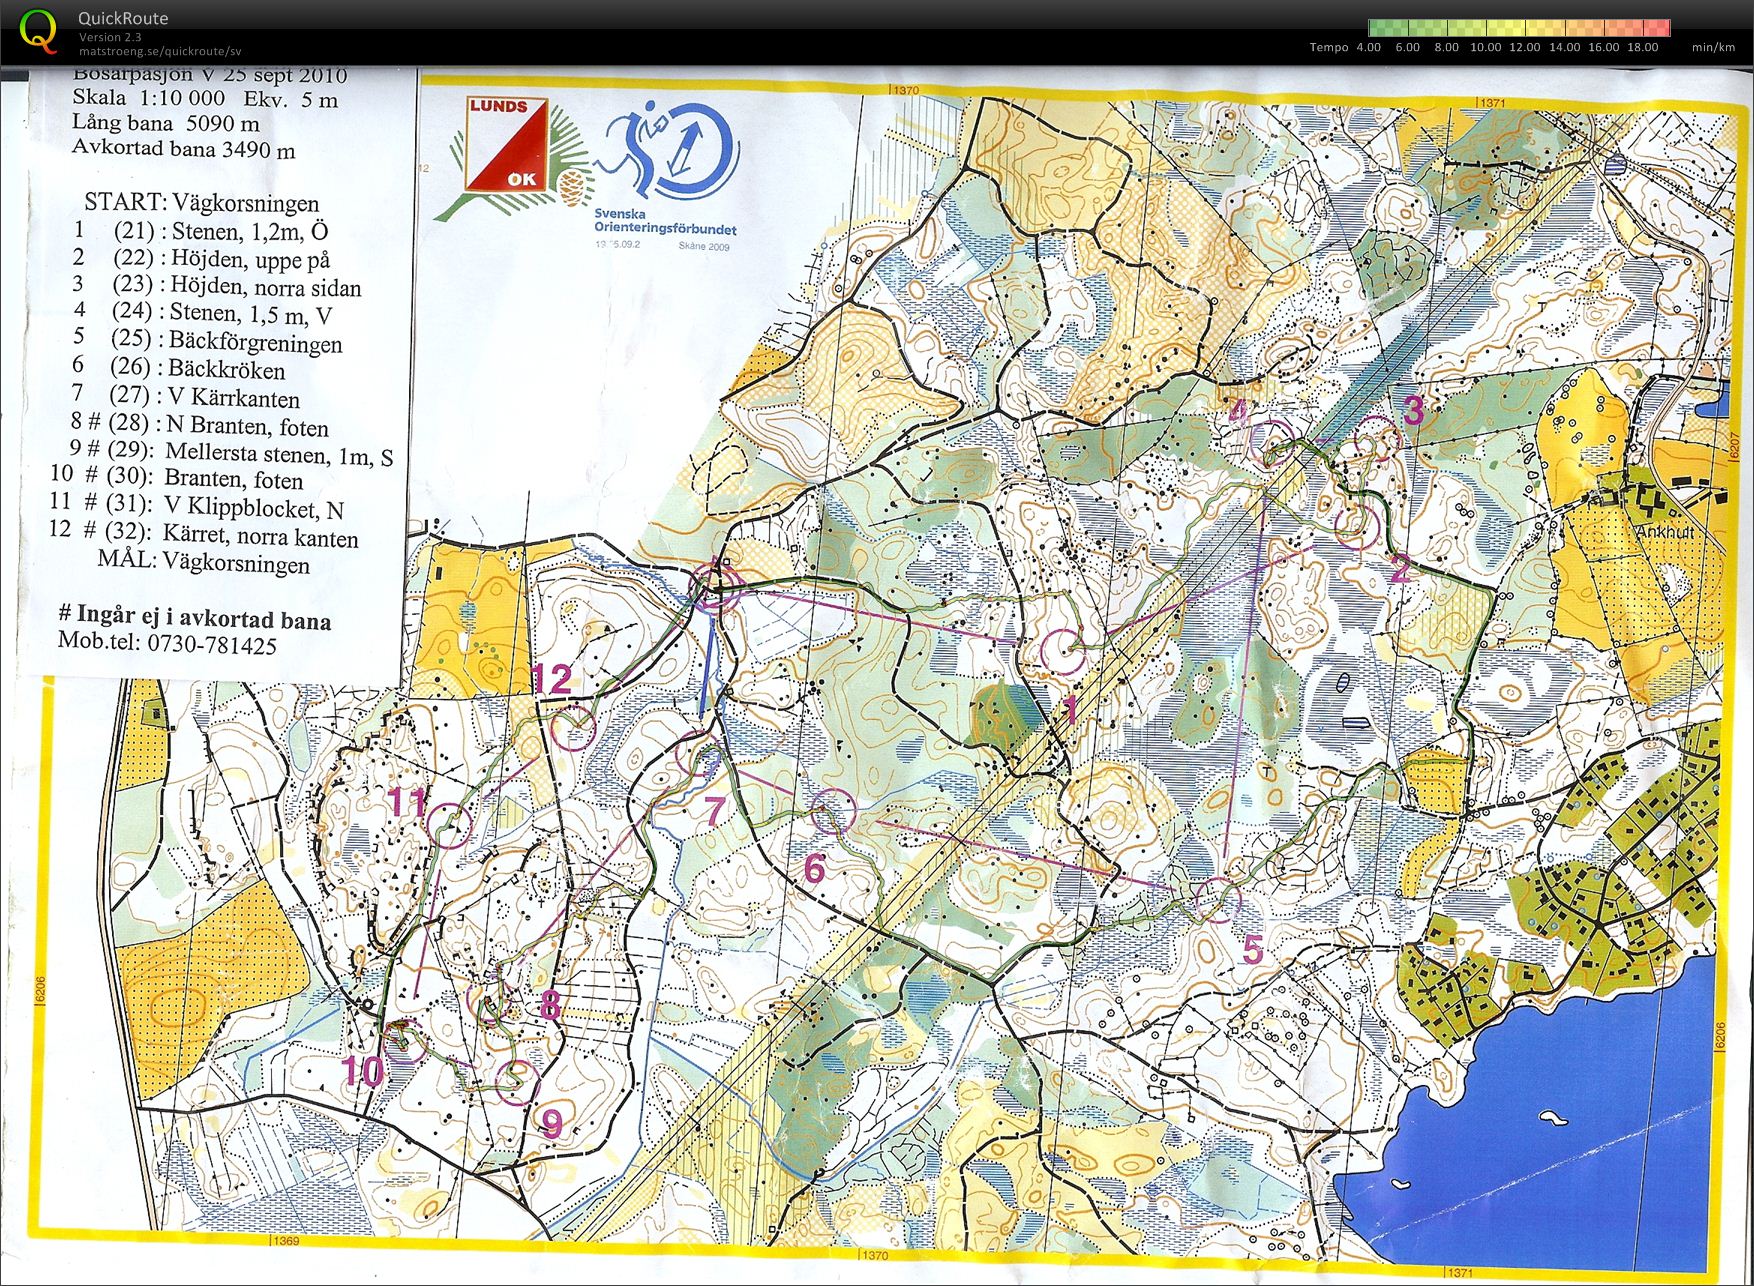Image resolution: width=1754 pixels, height=1286 pixels.
Task: Click control description 9 (29) Mellersta stenen
Action: click(231, 454)
